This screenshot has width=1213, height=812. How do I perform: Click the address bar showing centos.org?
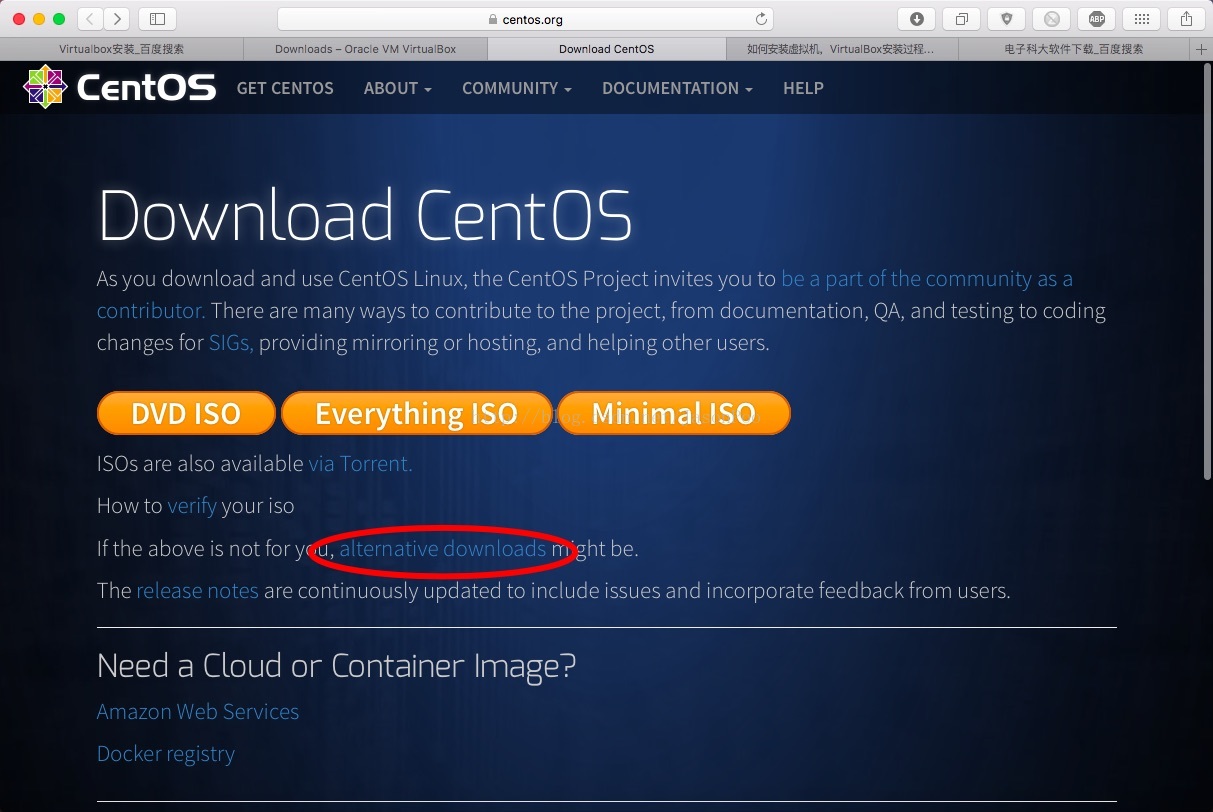coord(525,19)
